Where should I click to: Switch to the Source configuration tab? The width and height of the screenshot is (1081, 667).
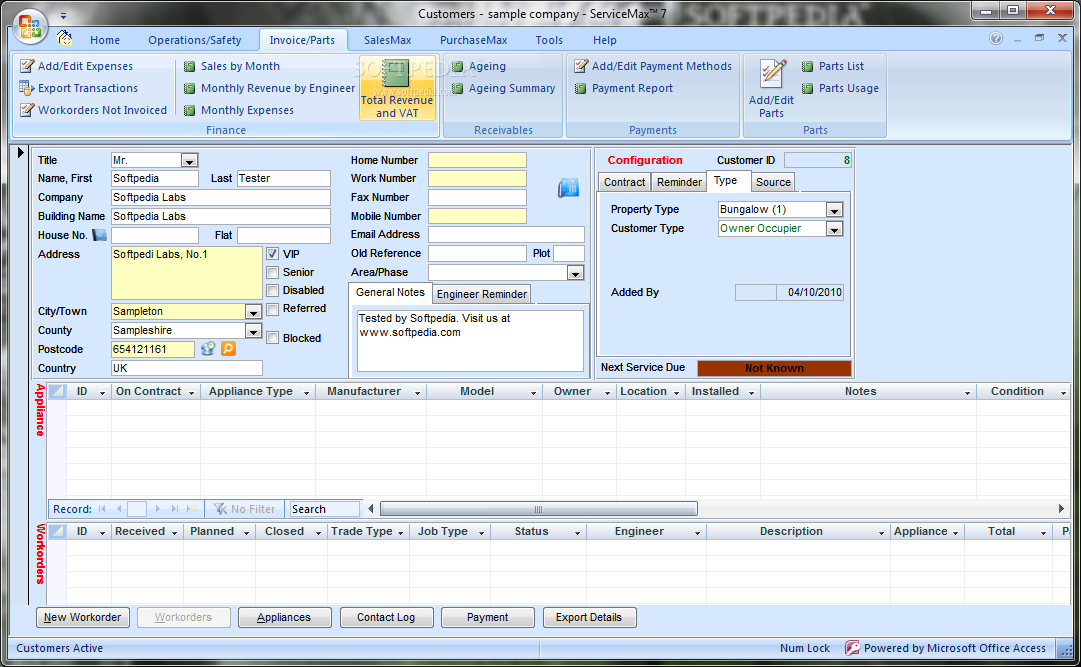click(773, 182)
